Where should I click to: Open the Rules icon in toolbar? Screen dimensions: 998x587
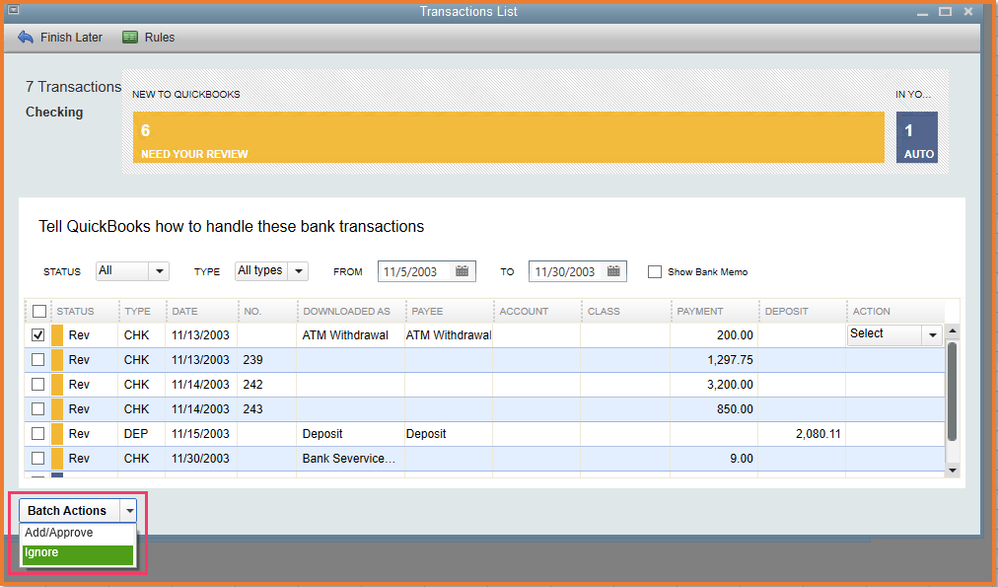(x=130, y=38)
